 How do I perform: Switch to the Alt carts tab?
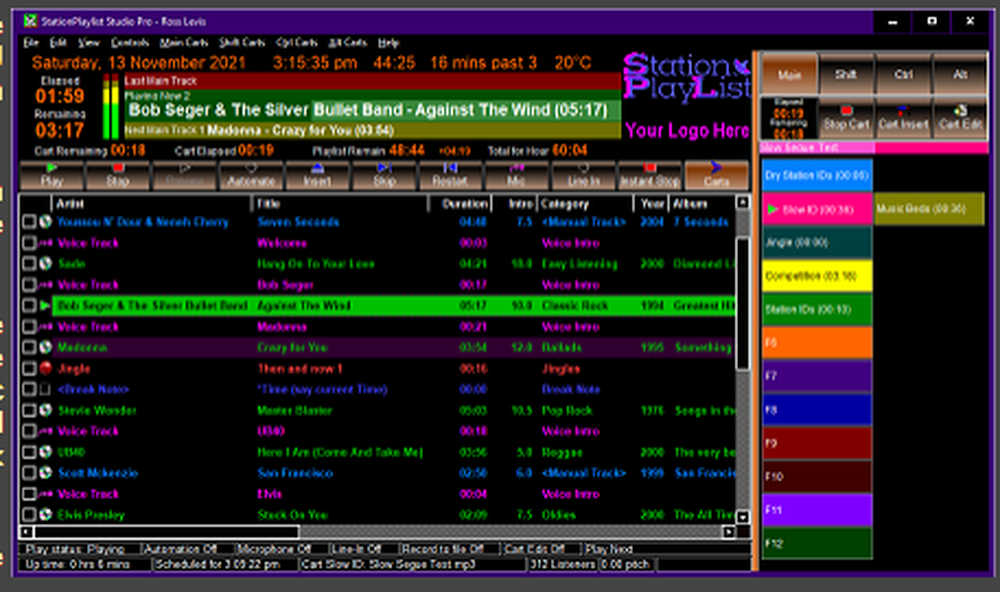coord(960,74)
